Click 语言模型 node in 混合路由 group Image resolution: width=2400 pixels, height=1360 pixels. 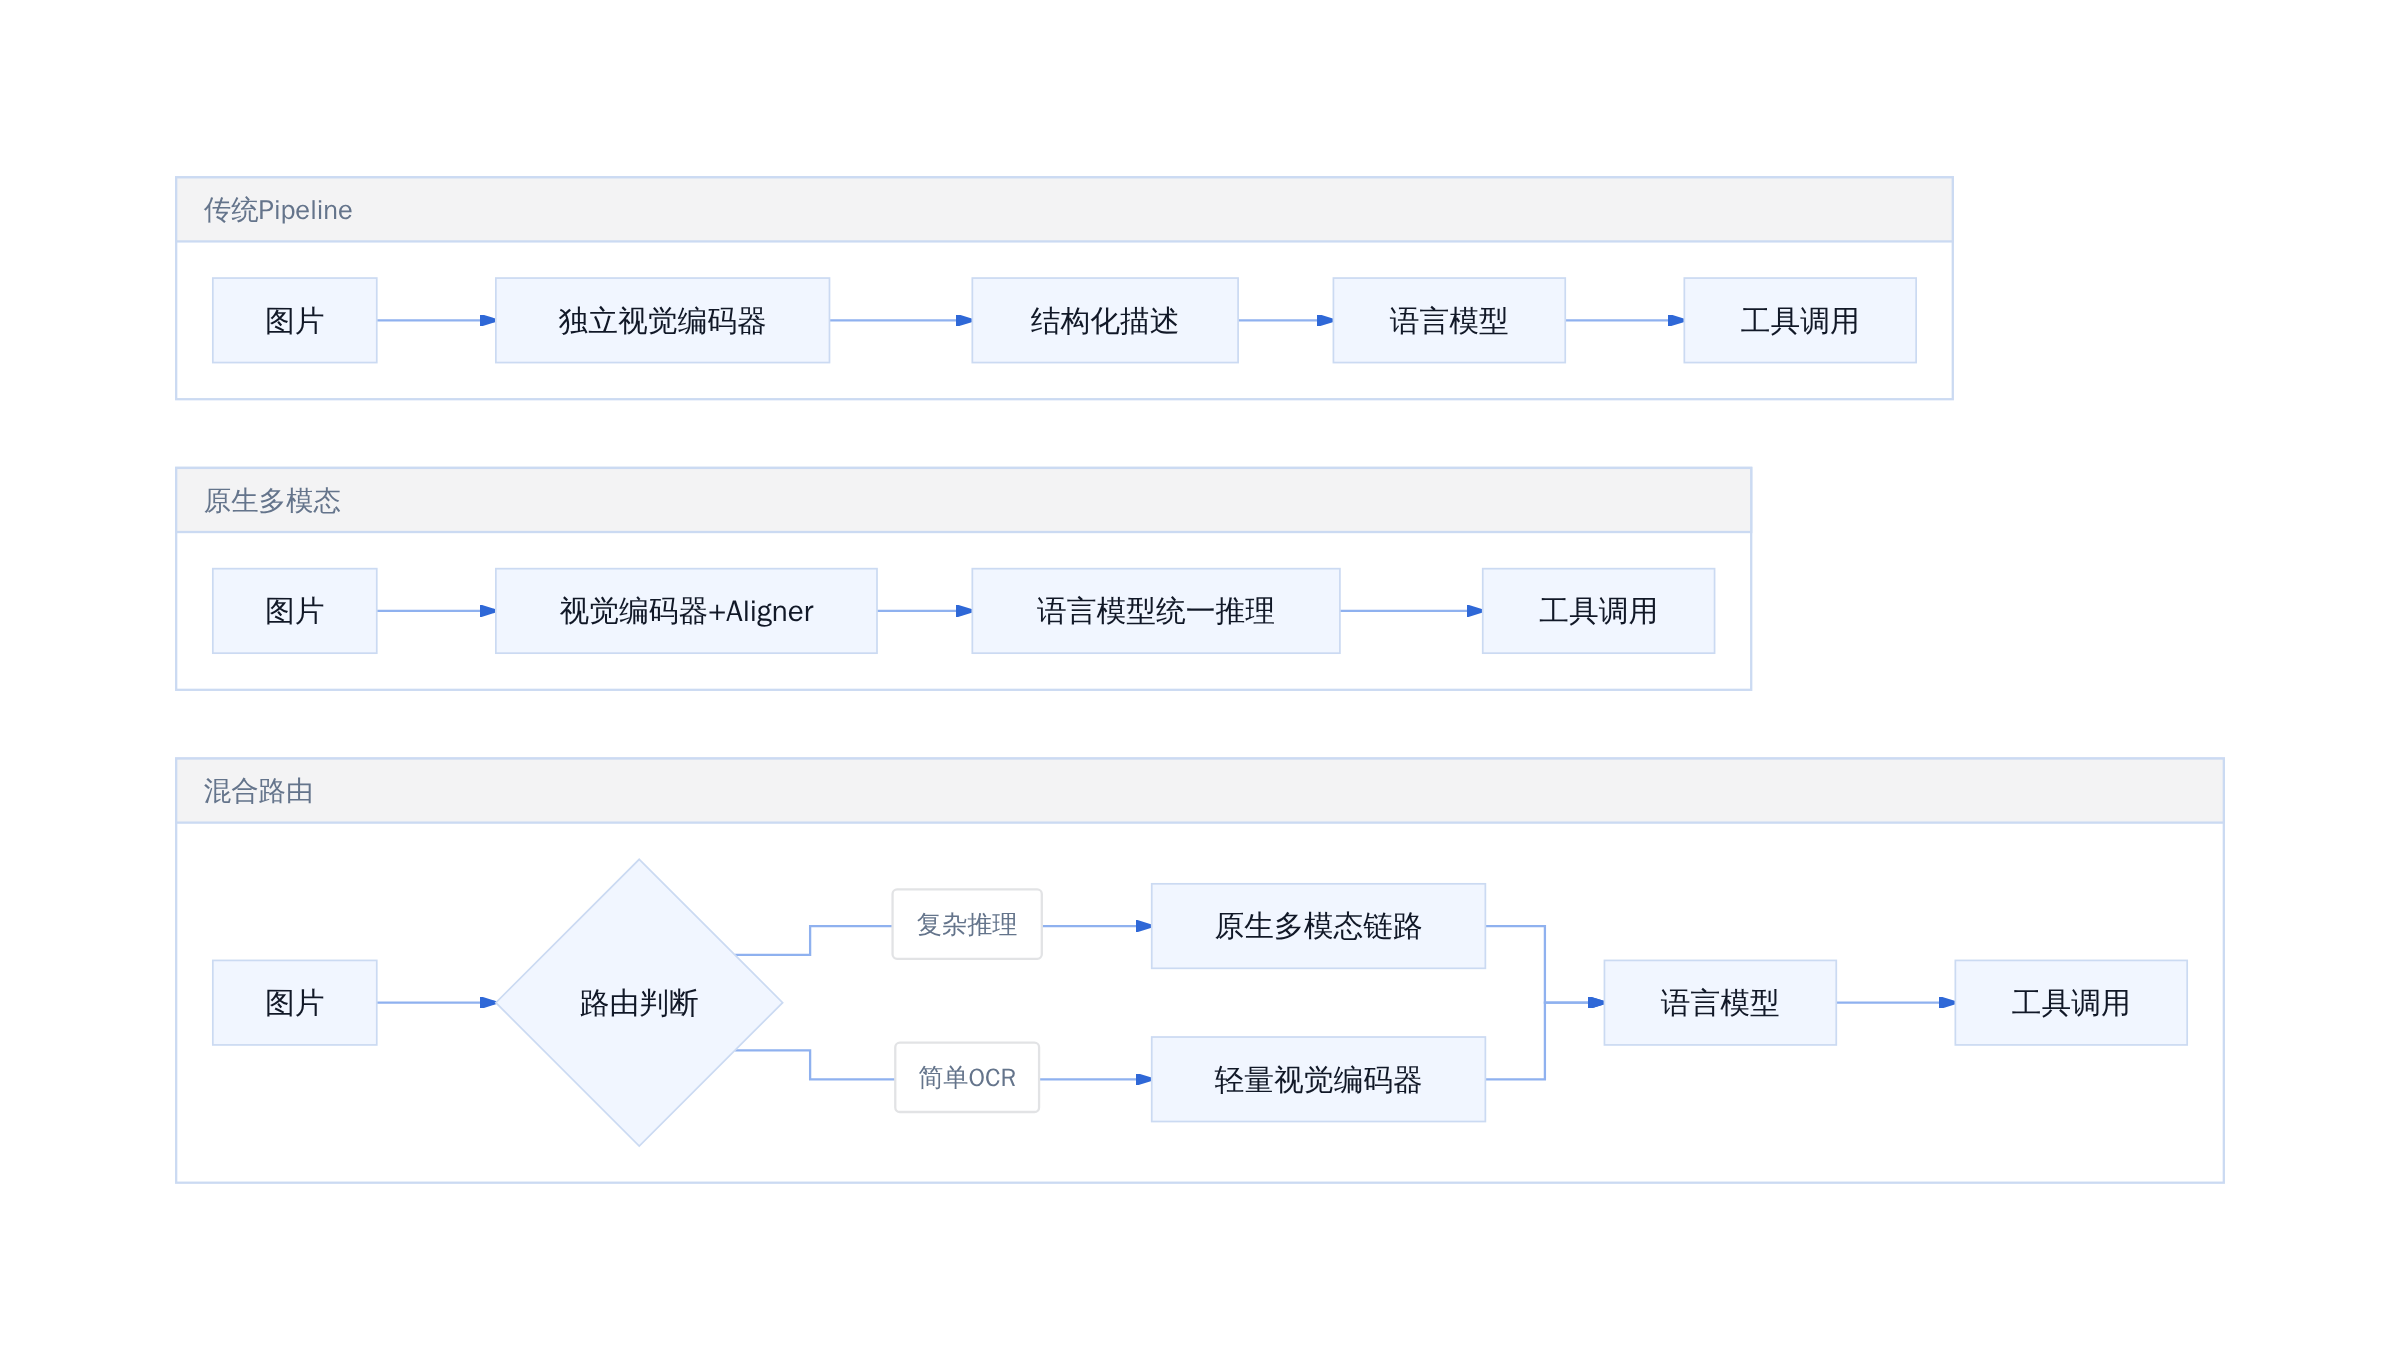click(x=1720, y=1002)
